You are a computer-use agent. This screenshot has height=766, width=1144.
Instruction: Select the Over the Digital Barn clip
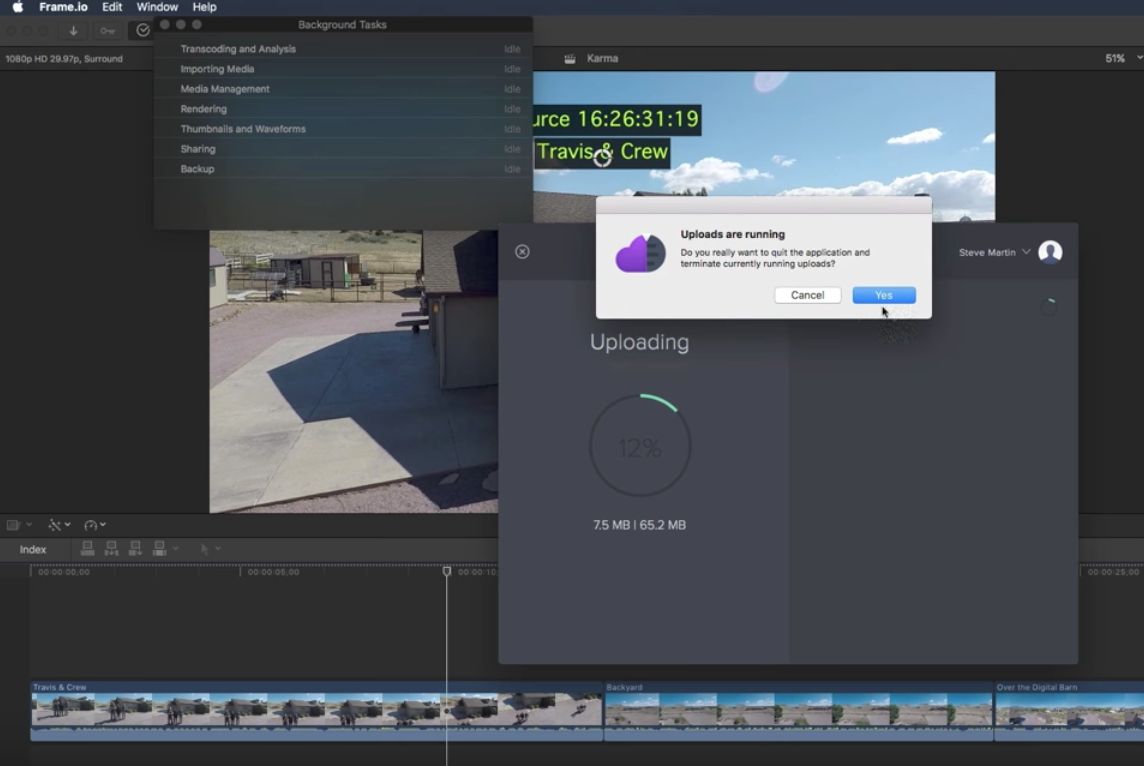pyautogui.click(x=1070, y=711)
